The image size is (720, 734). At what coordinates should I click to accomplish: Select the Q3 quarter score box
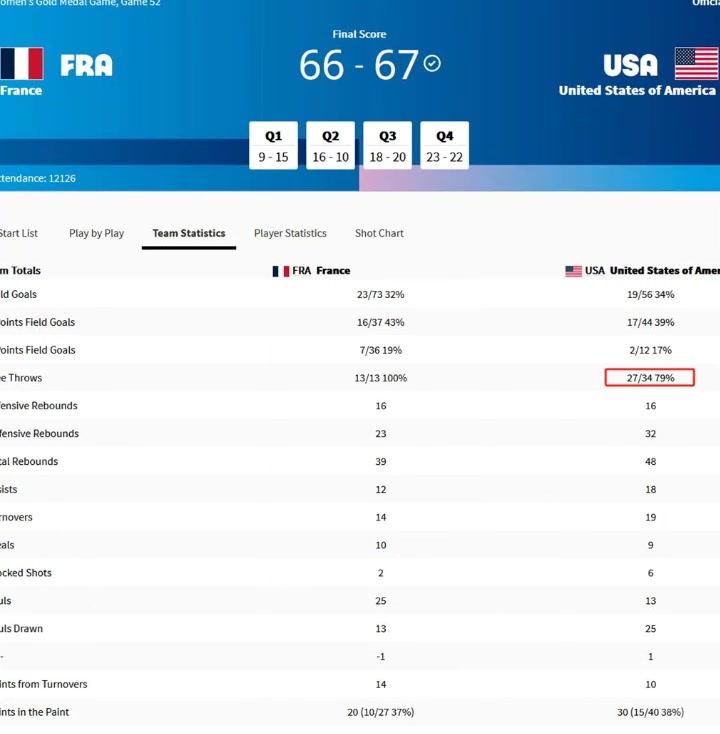pos(388,146)
